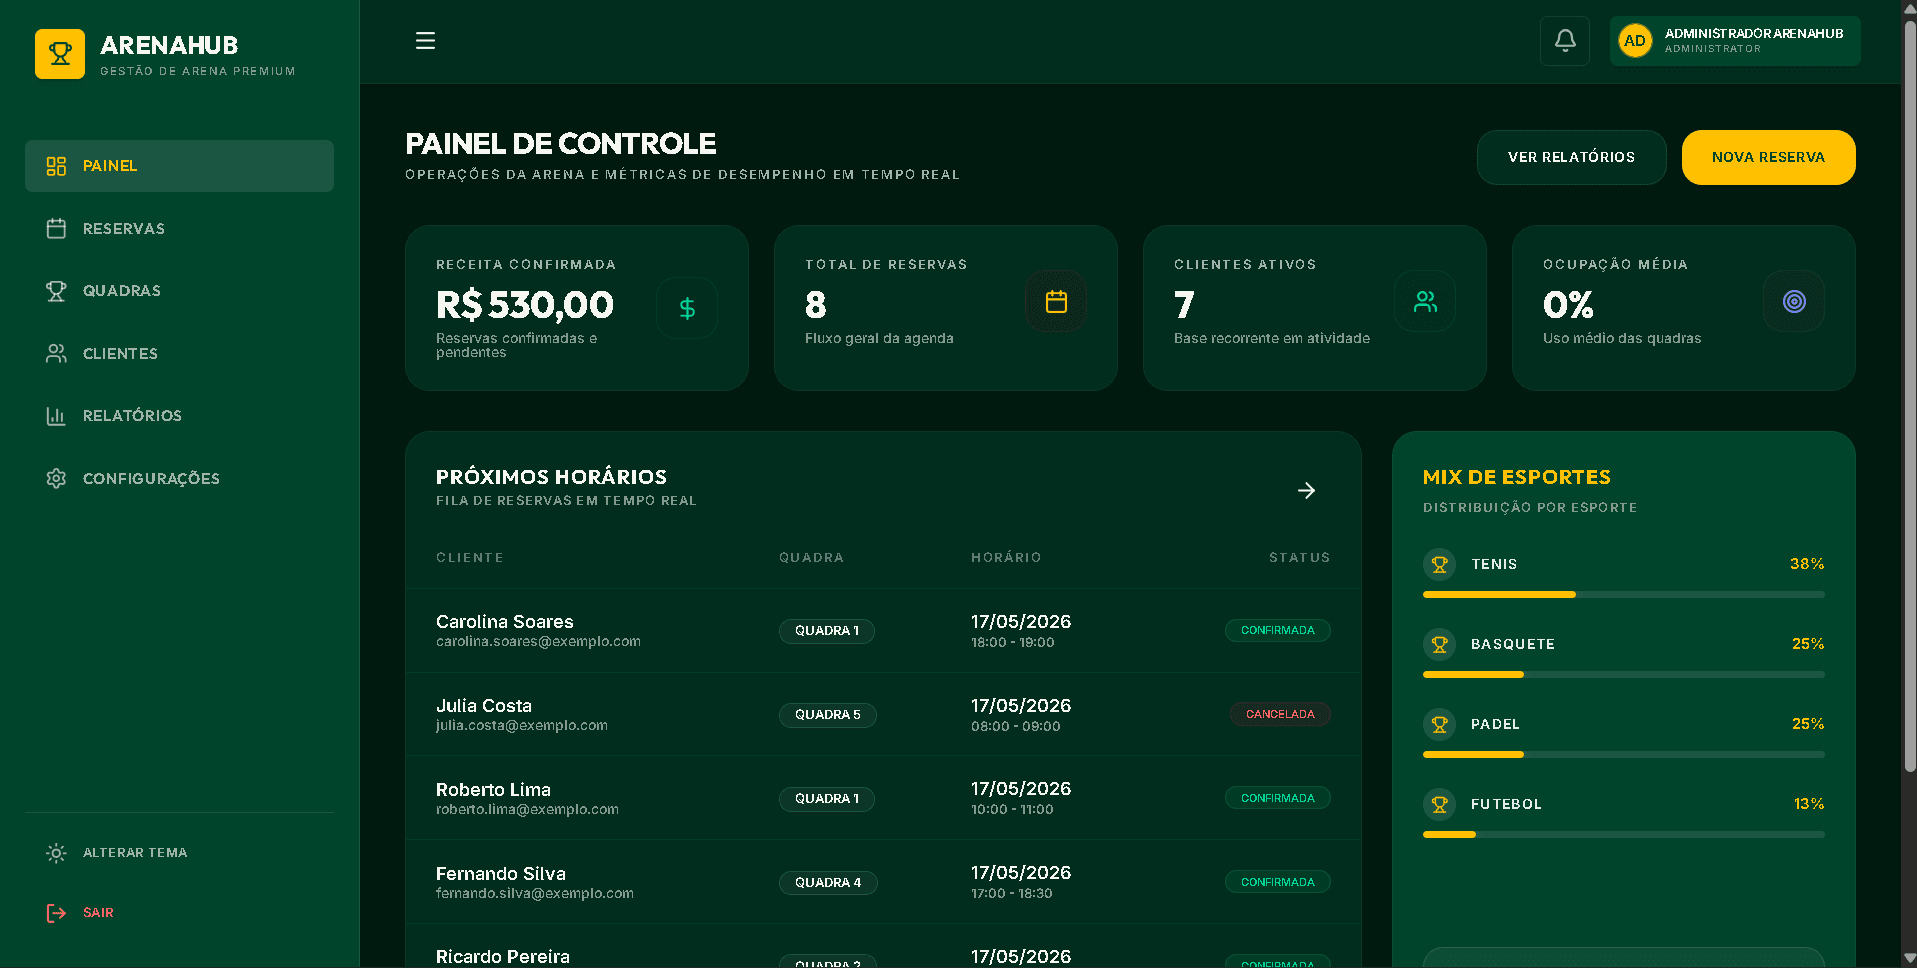Click the Ver Relatórios button
The image size is (1917, 968).
pyautogui.click(x=1571, y=157)
